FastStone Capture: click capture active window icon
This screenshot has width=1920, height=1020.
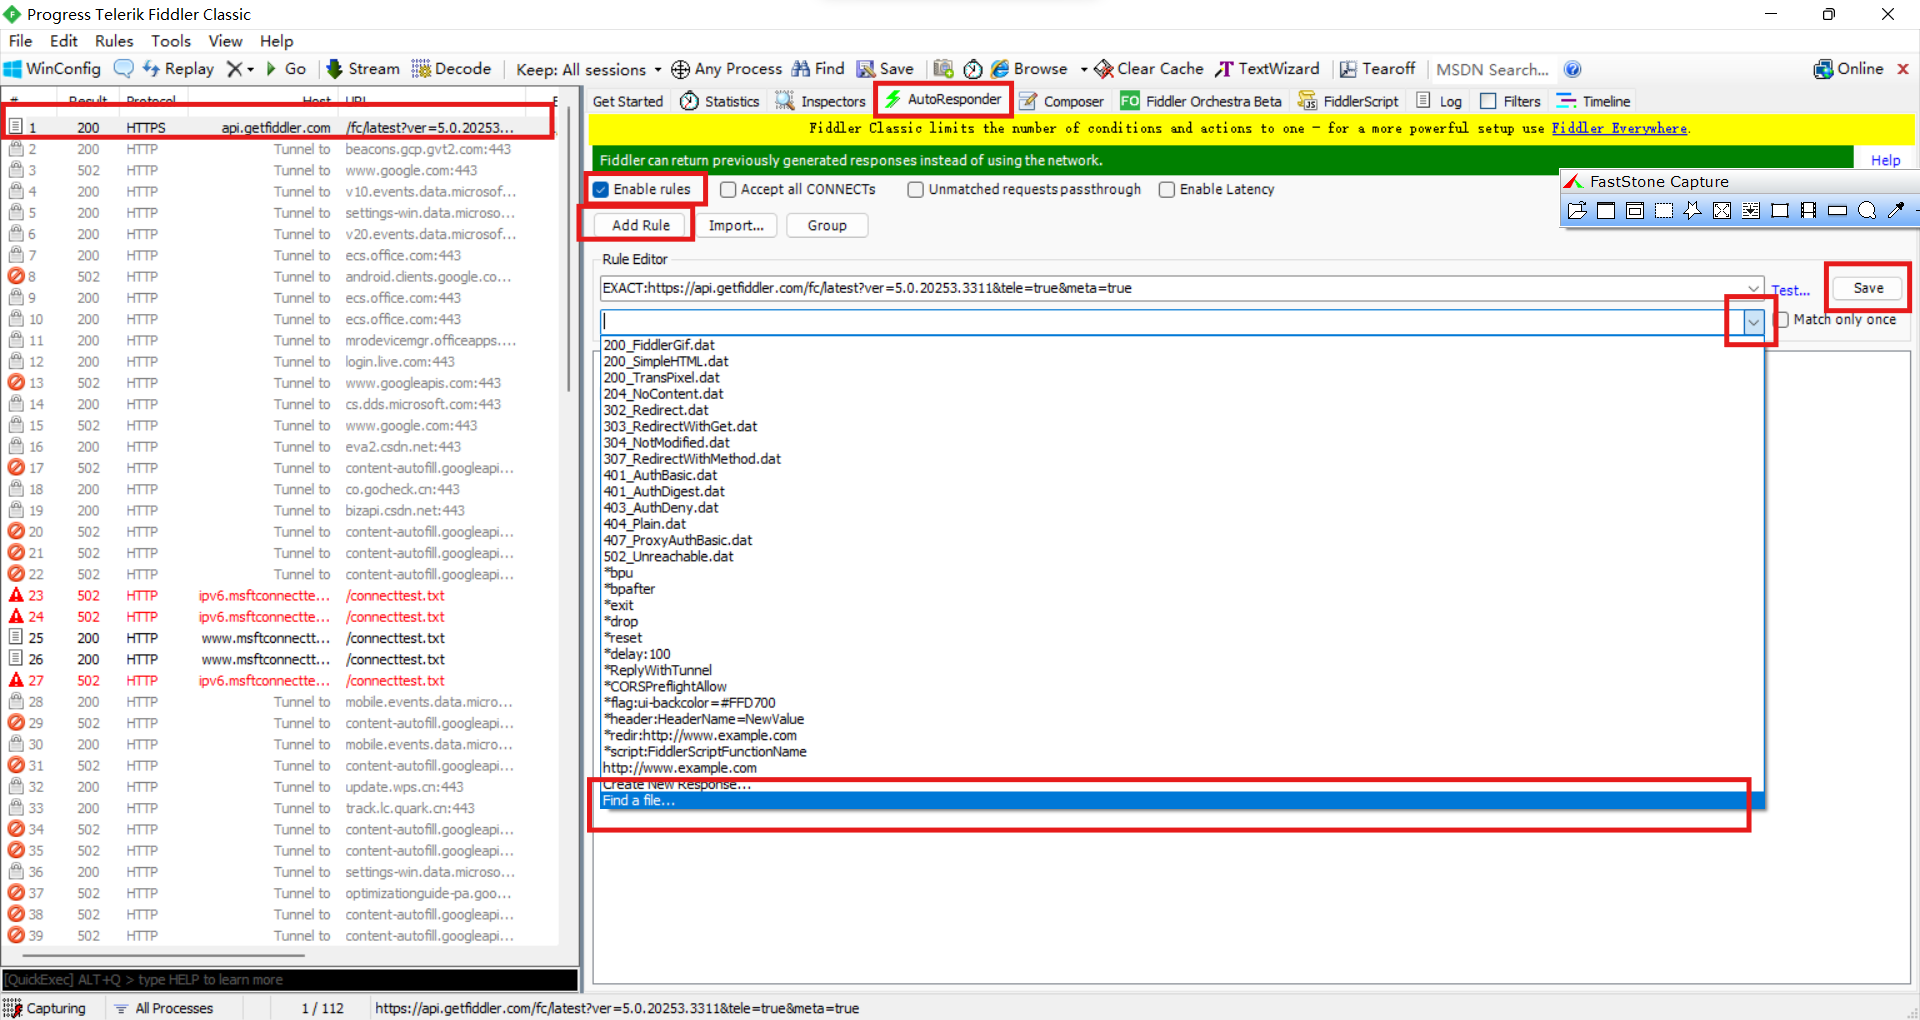1606,210
